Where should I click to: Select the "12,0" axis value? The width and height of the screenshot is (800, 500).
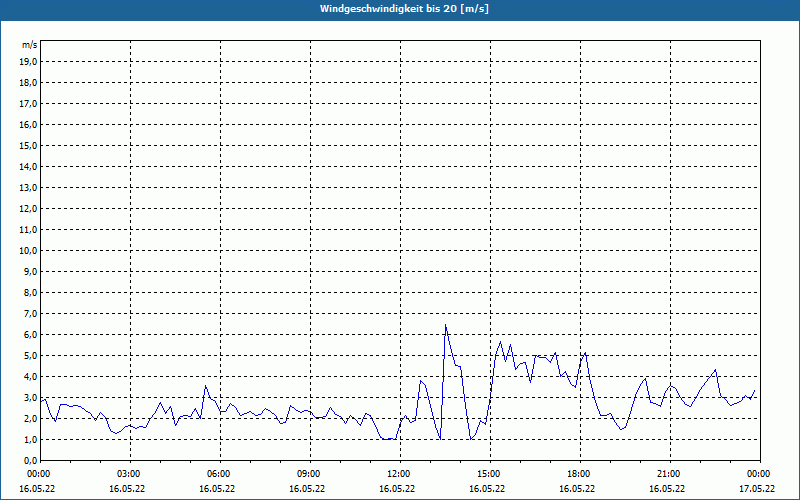coord(28,209)
